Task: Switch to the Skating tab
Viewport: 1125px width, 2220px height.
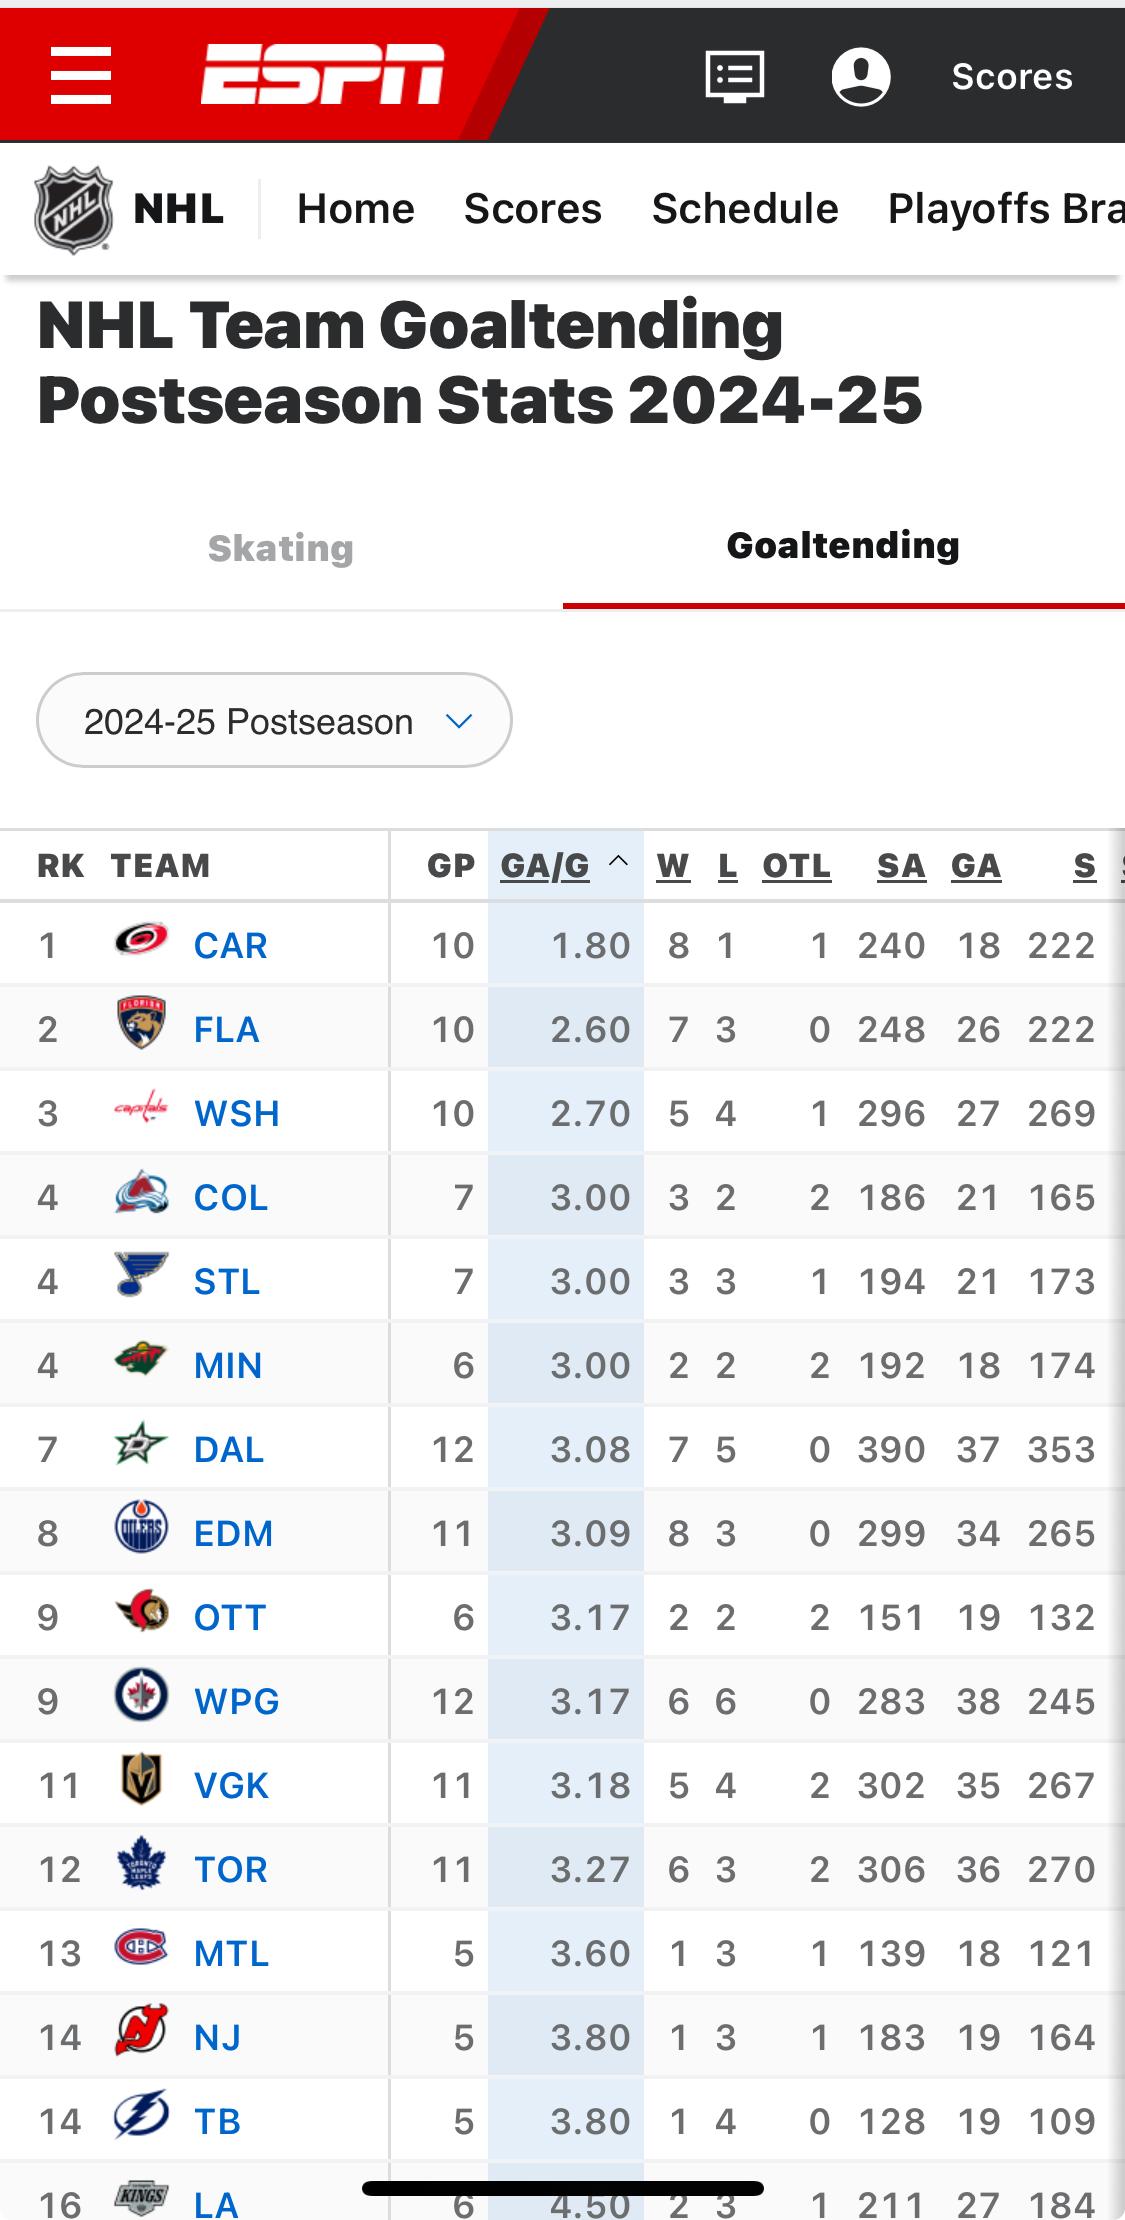Action: (x=281, y=548)
